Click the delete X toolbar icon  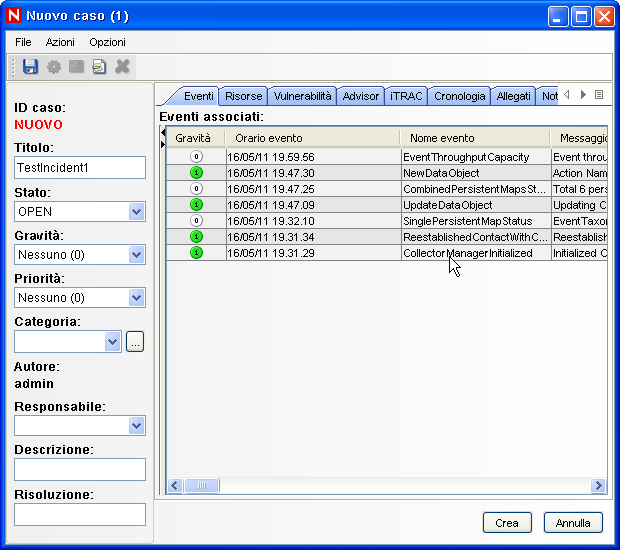122,66
